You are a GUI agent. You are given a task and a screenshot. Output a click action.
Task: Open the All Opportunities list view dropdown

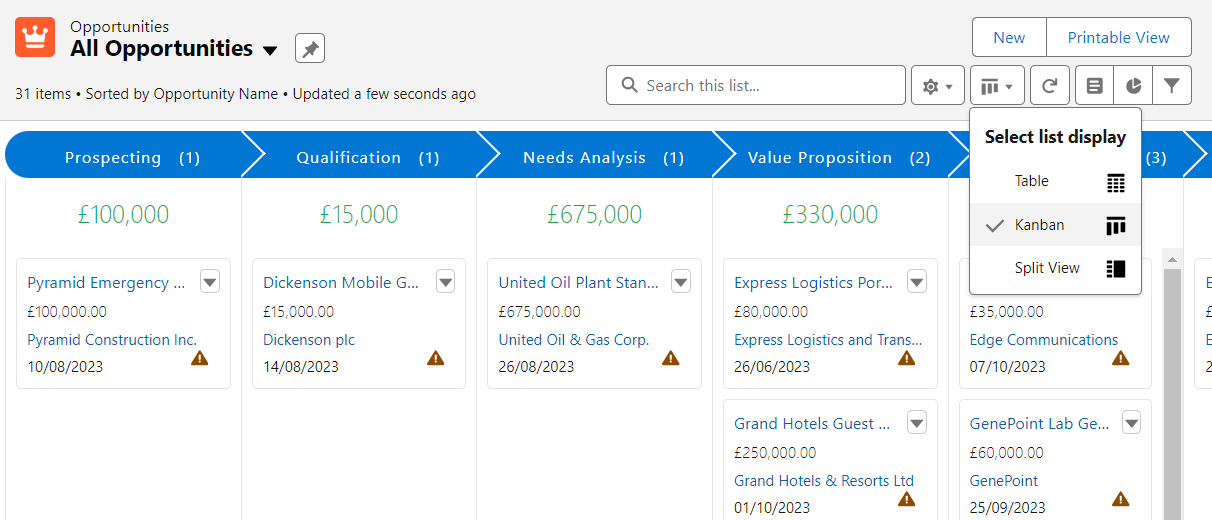tap(270, 50)
